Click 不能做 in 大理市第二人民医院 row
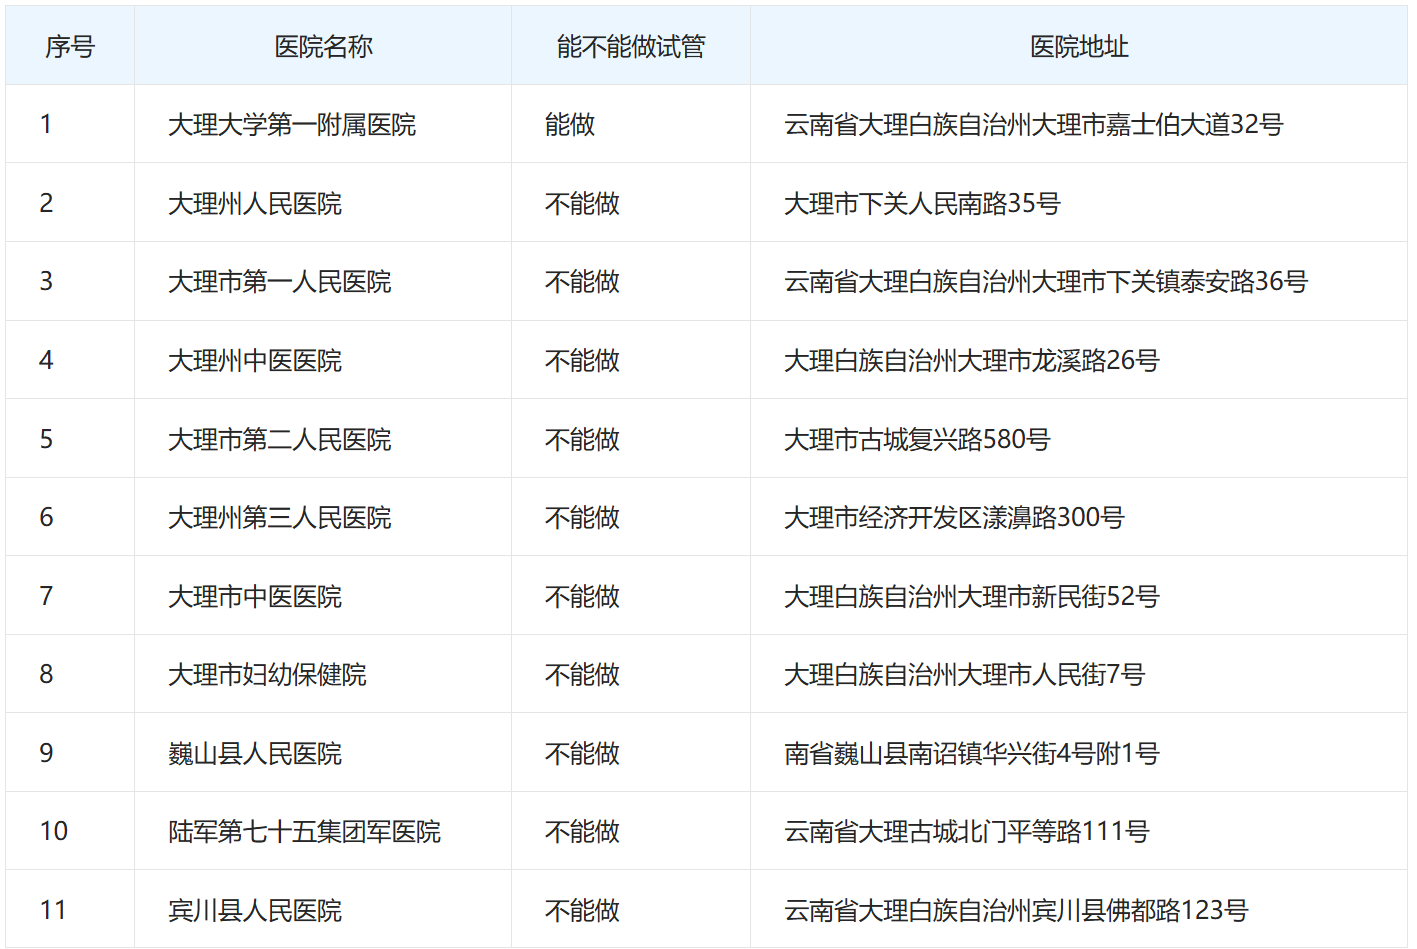 point(582,439)
